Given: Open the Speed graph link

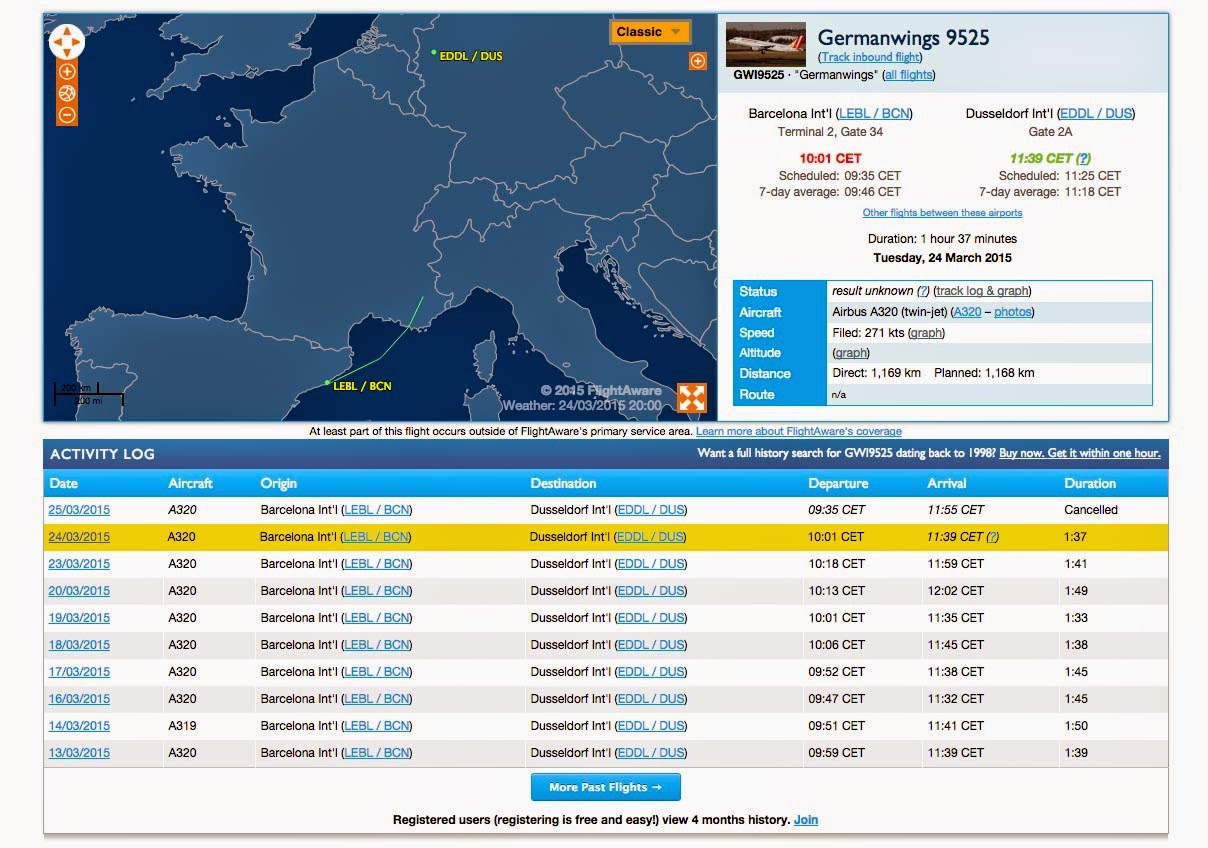Looking at the screenshot, I should click(926, 333).
